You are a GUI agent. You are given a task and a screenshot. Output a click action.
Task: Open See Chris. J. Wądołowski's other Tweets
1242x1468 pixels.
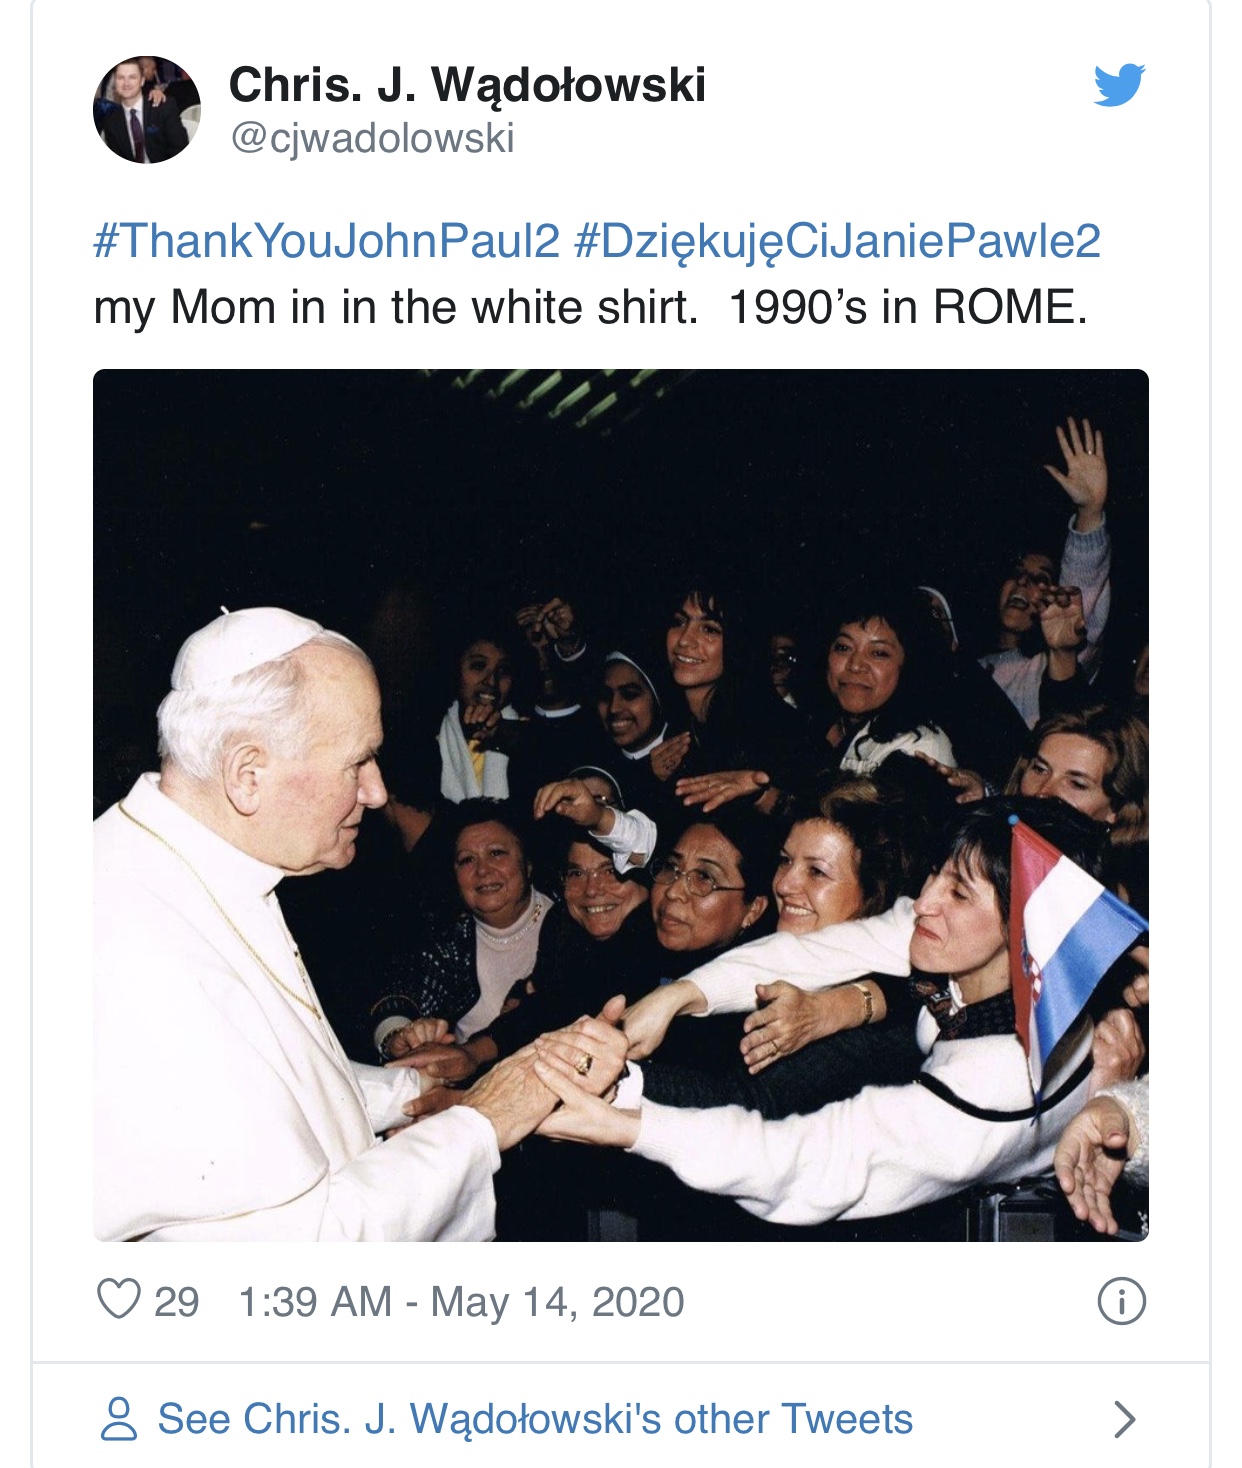click(535, 1419)
